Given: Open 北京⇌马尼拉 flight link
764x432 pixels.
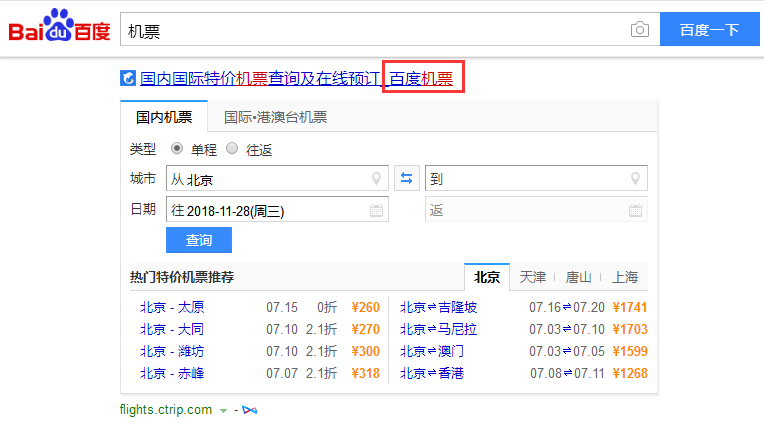Looking at the screenshot, I should click(x=439, y=329).
